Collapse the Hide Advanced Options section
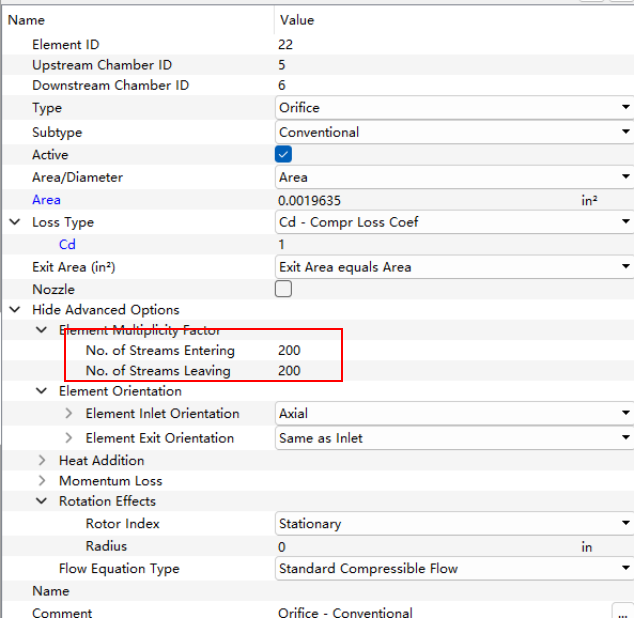The width and height of the screenshot is (635, 619). tap(15, 310)
